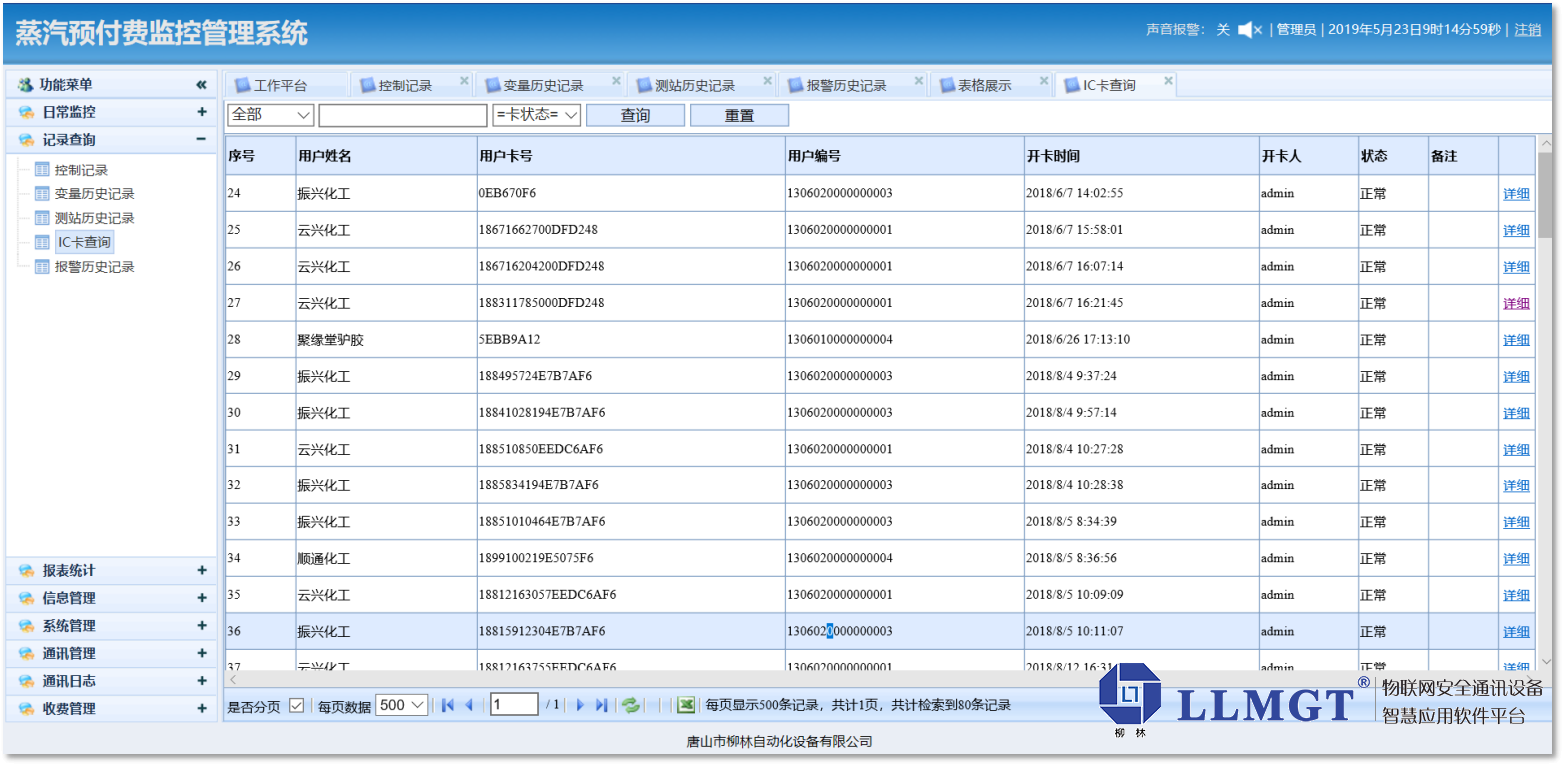1564x766 pixels.
Task: Open 详细 link for row 28
Action: tap(1516, 340)
